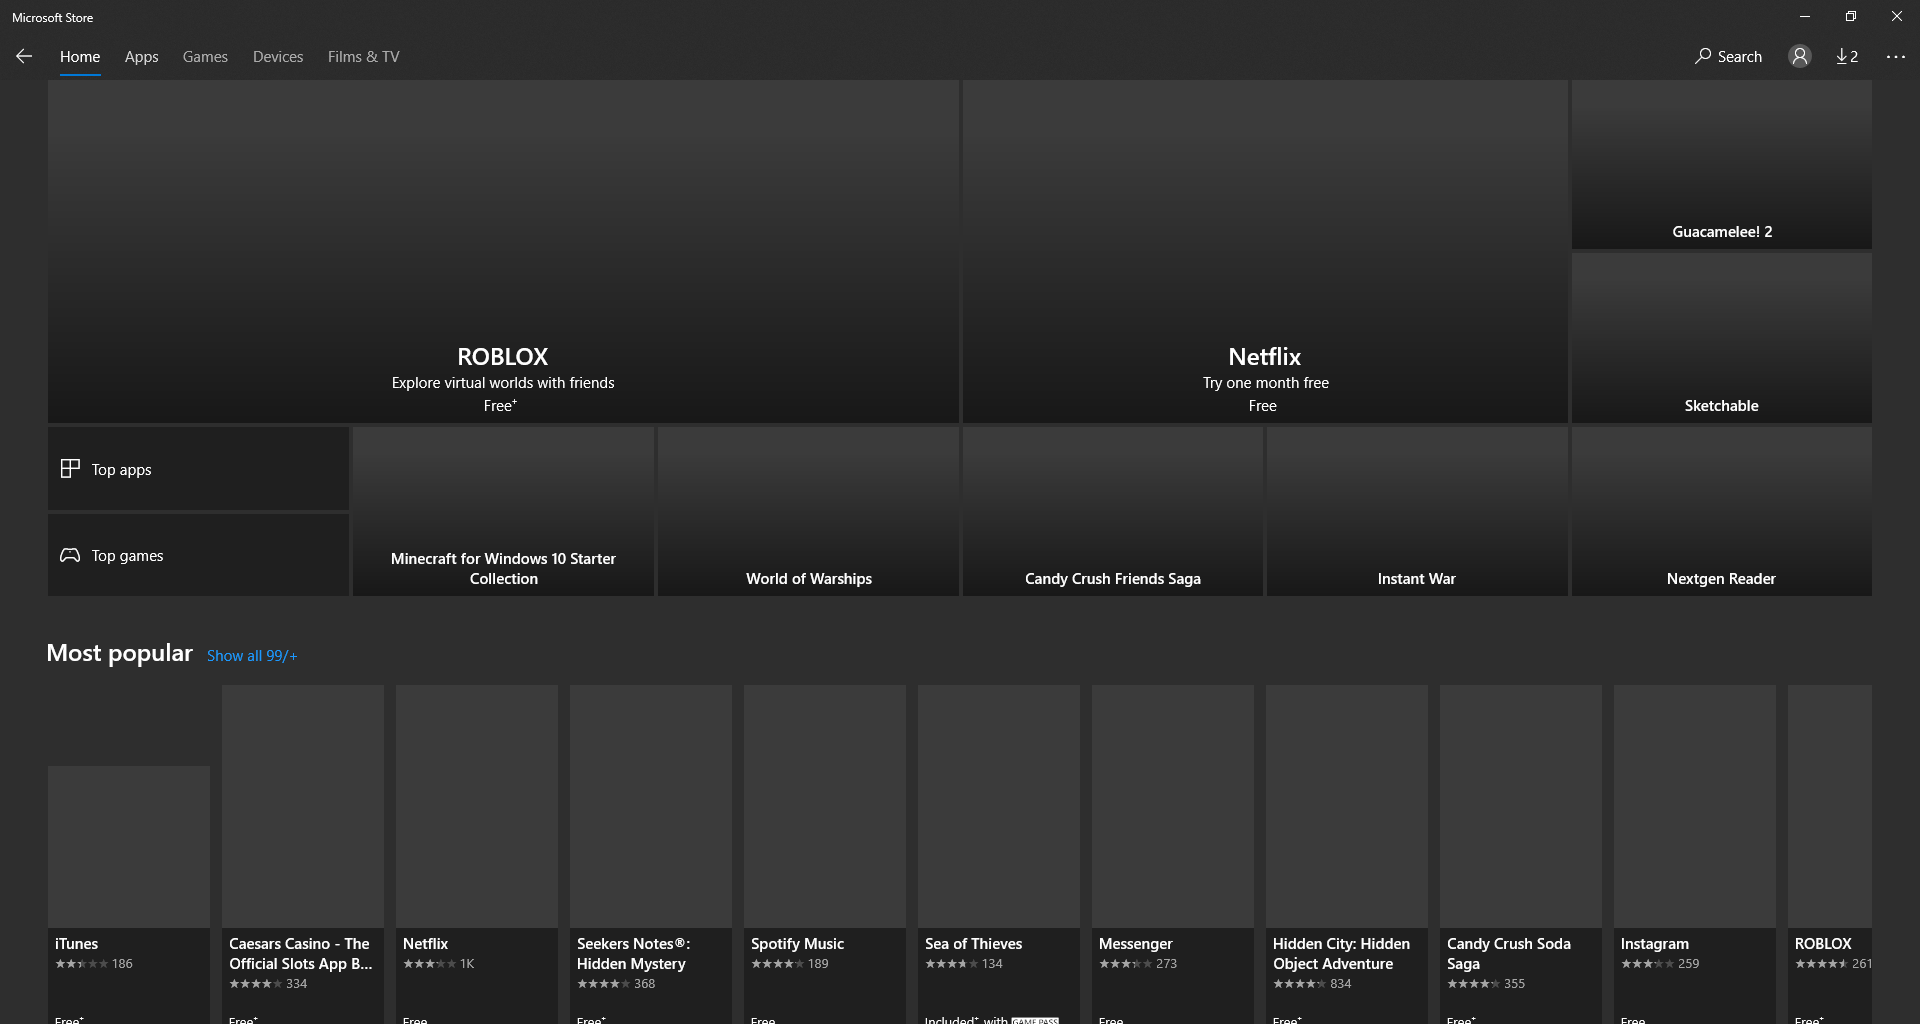Open the World of Warships tile
Screen dimensions: 1920x1024
pos(808,512)
